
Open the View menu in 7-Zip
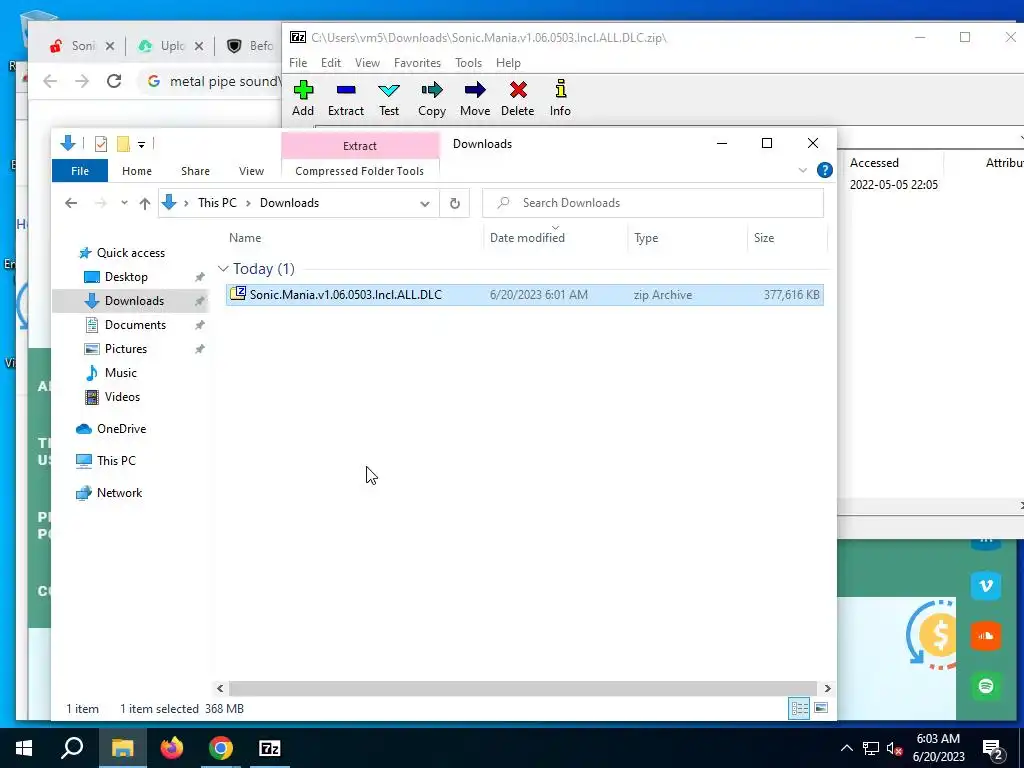367,63
